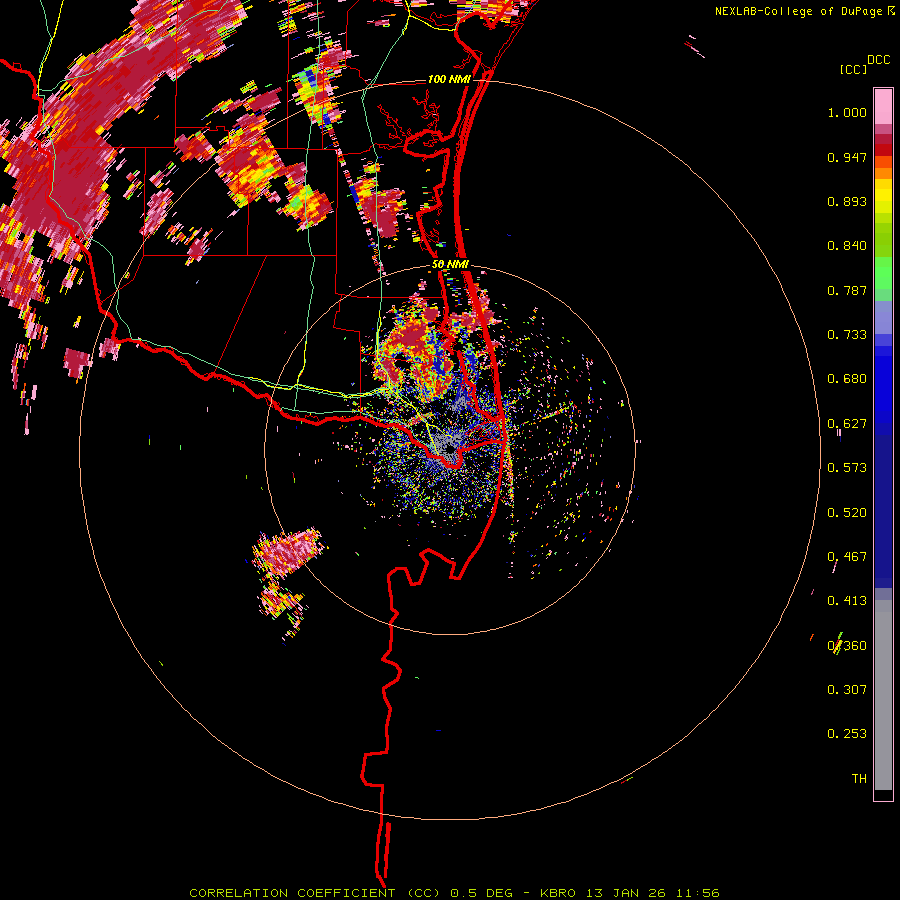Viewport: 900px width, 900px height.
Task: Click the 0.253 value on the color scale
Action: pos(847,734)
